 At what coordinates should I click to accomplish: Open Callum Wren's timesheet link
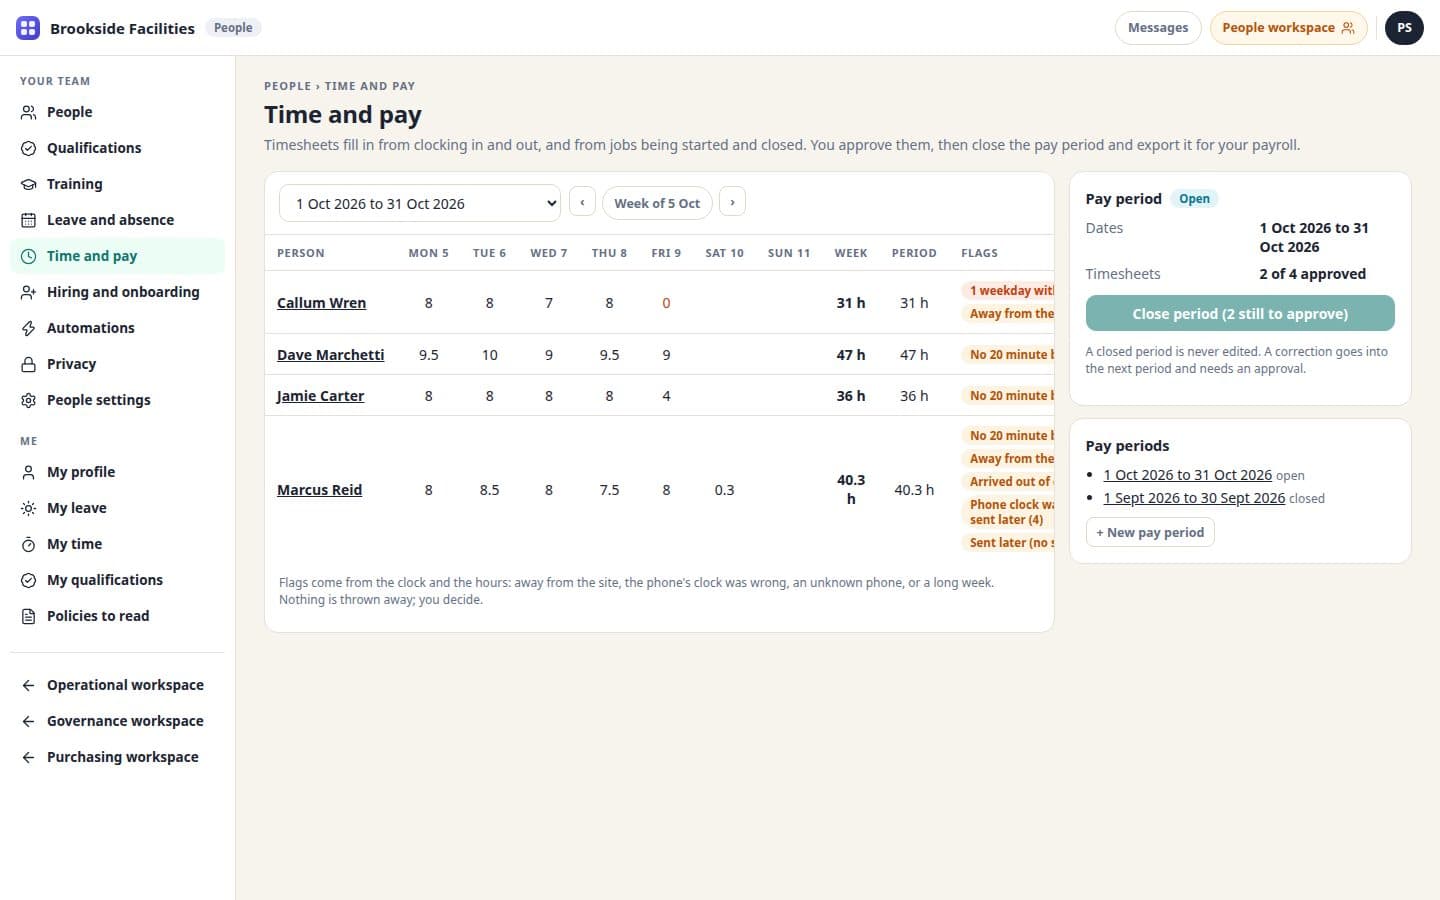click(321, 303)
